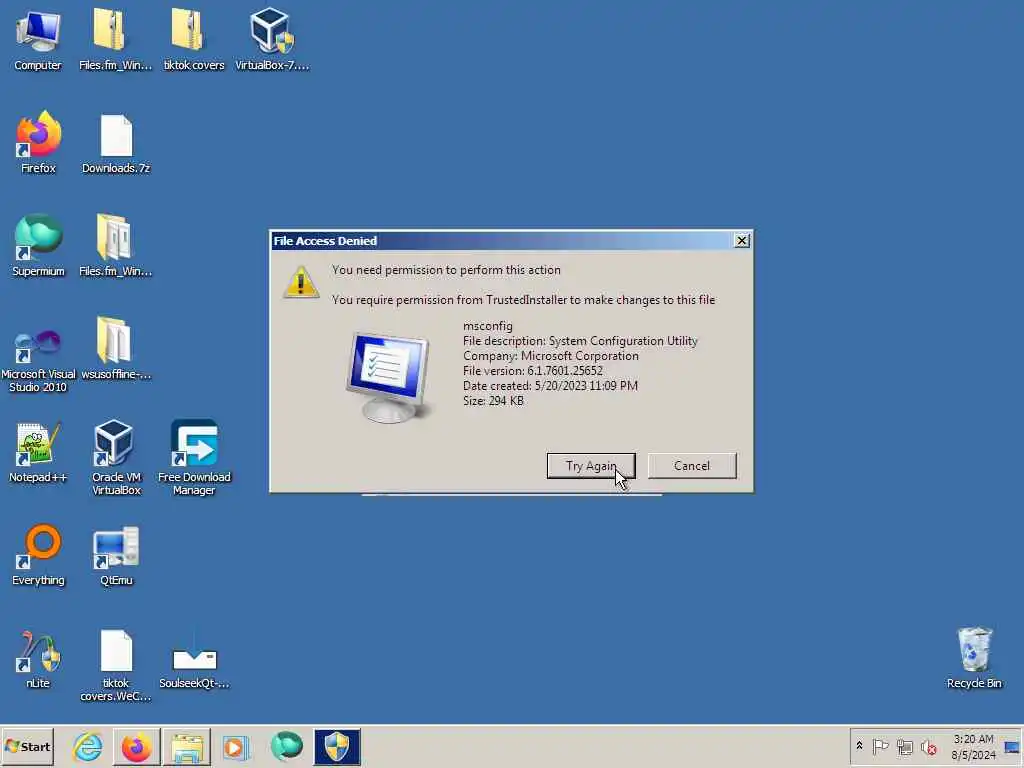Click the 'permission from TrustedInstaller' message line
The width and height of the screenshot is (1024, 768).
523,300
